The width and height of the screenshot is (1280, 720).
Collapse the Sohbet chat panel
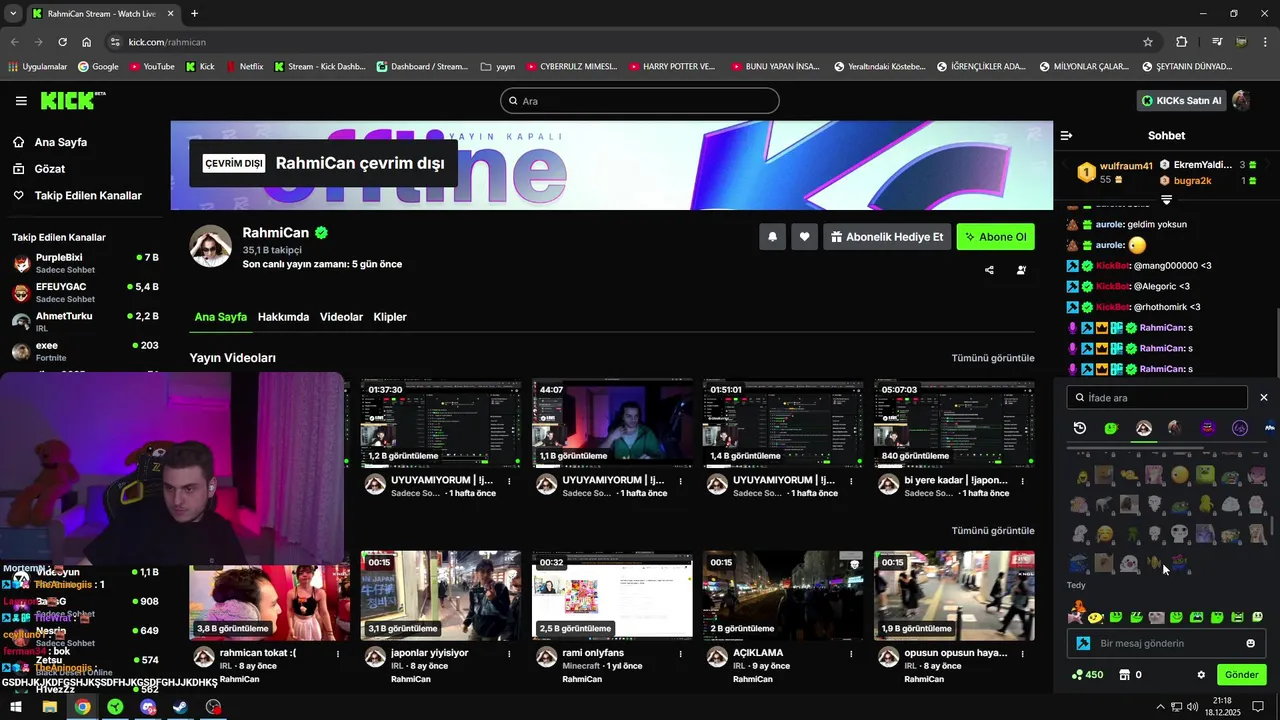click(1066, 135)
